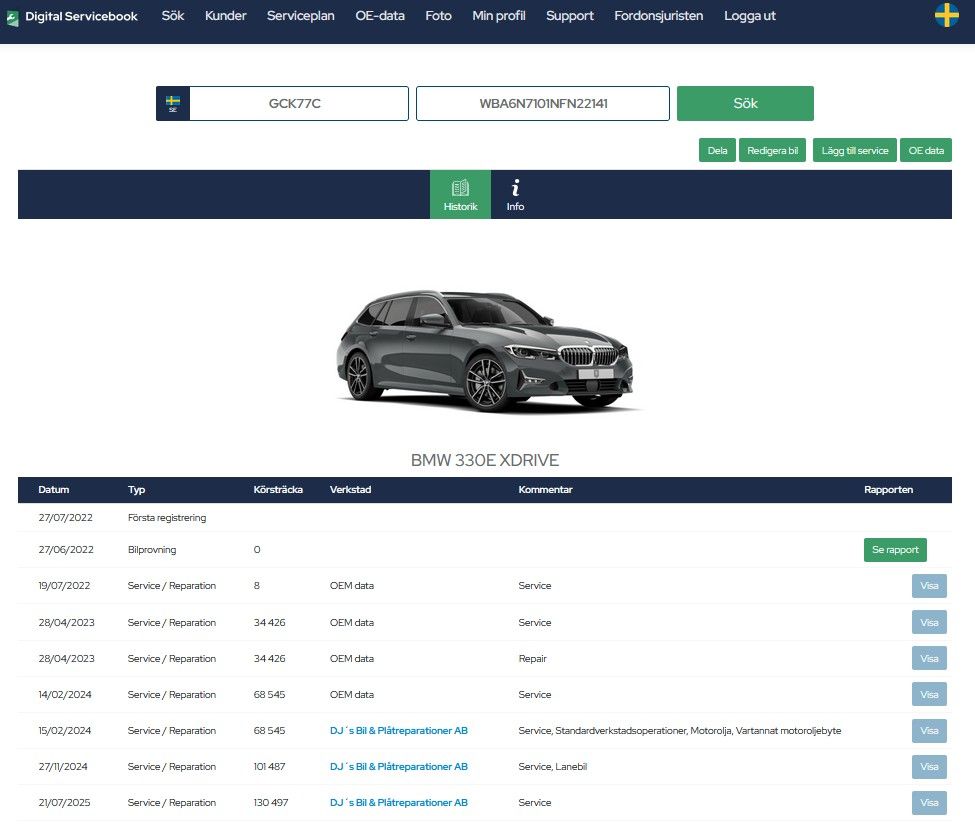Click the Dela button
Viewport: 975px width, 838px height.
(717, 151)
